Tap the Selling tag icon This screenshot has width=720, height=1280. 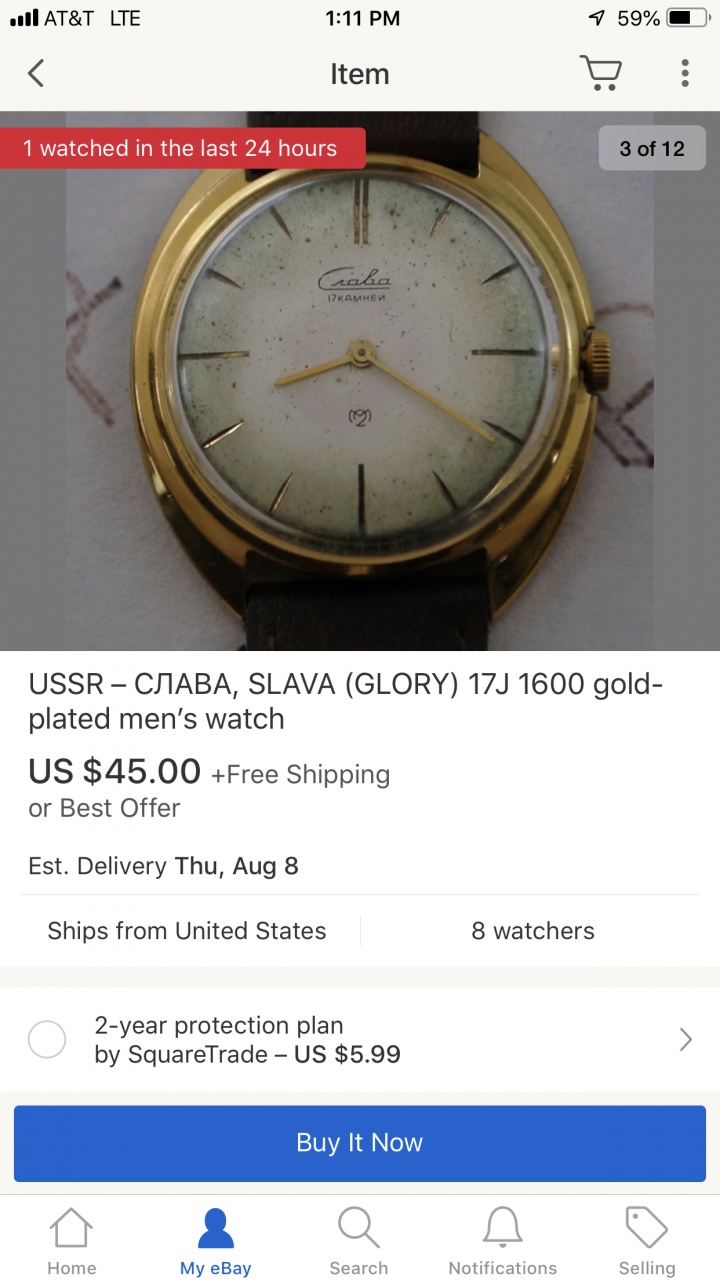[647, 1228]
